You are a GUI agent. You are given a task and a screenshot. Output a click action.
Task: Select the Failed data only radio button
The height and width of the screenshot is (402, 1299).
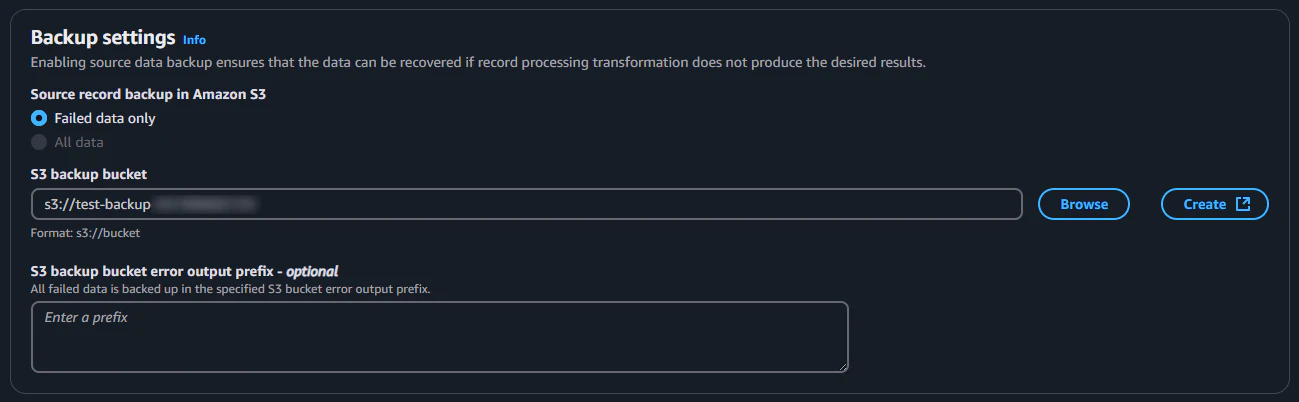[x=39, y=118]
